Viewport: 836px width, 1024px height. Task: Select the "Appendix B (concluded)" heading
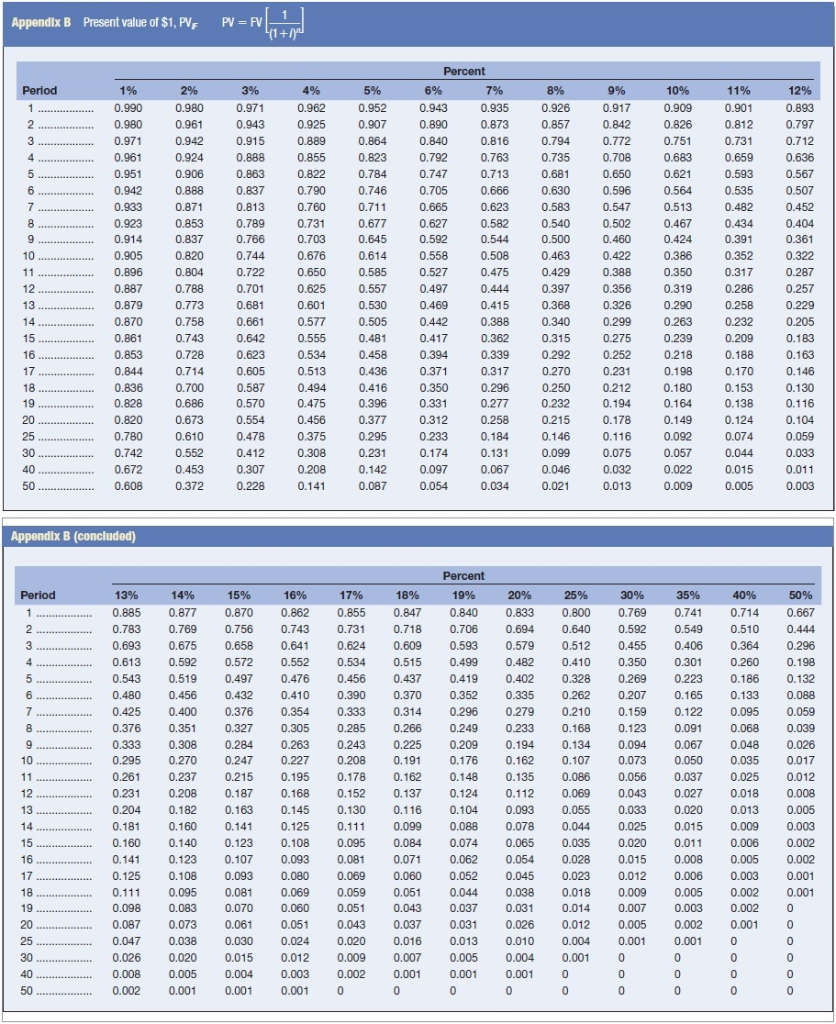click(73, 536)
